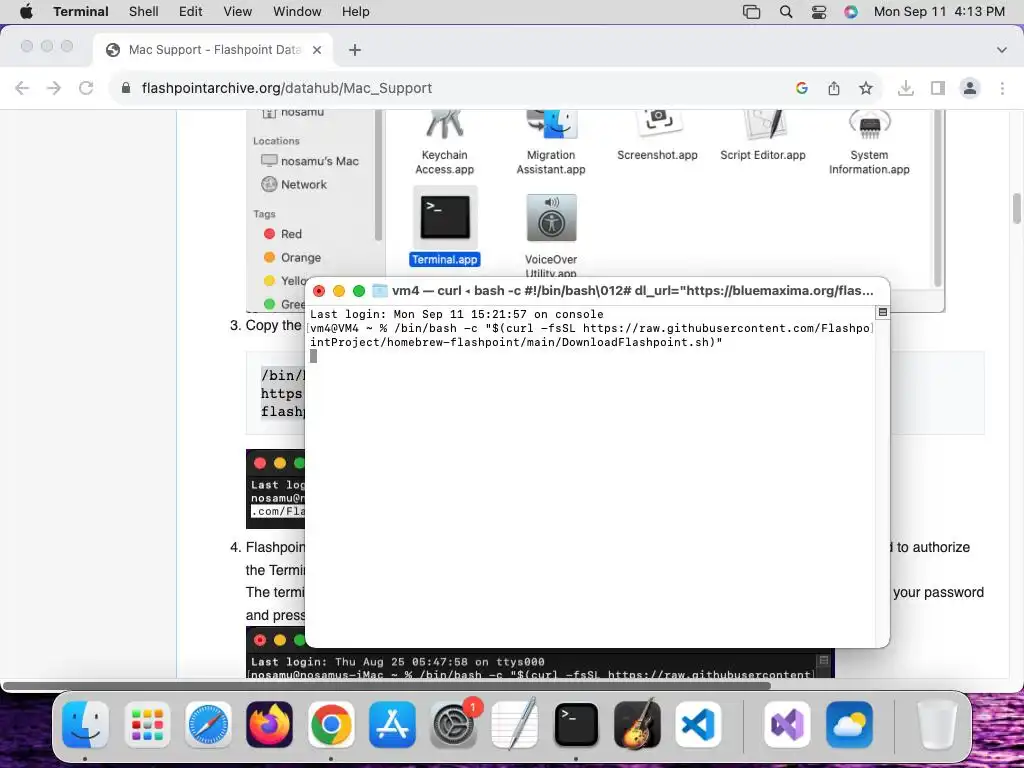Click the Stage Manager icon in the menu bar
Viewport: 1024px width, 768px height.
point(752,12)
